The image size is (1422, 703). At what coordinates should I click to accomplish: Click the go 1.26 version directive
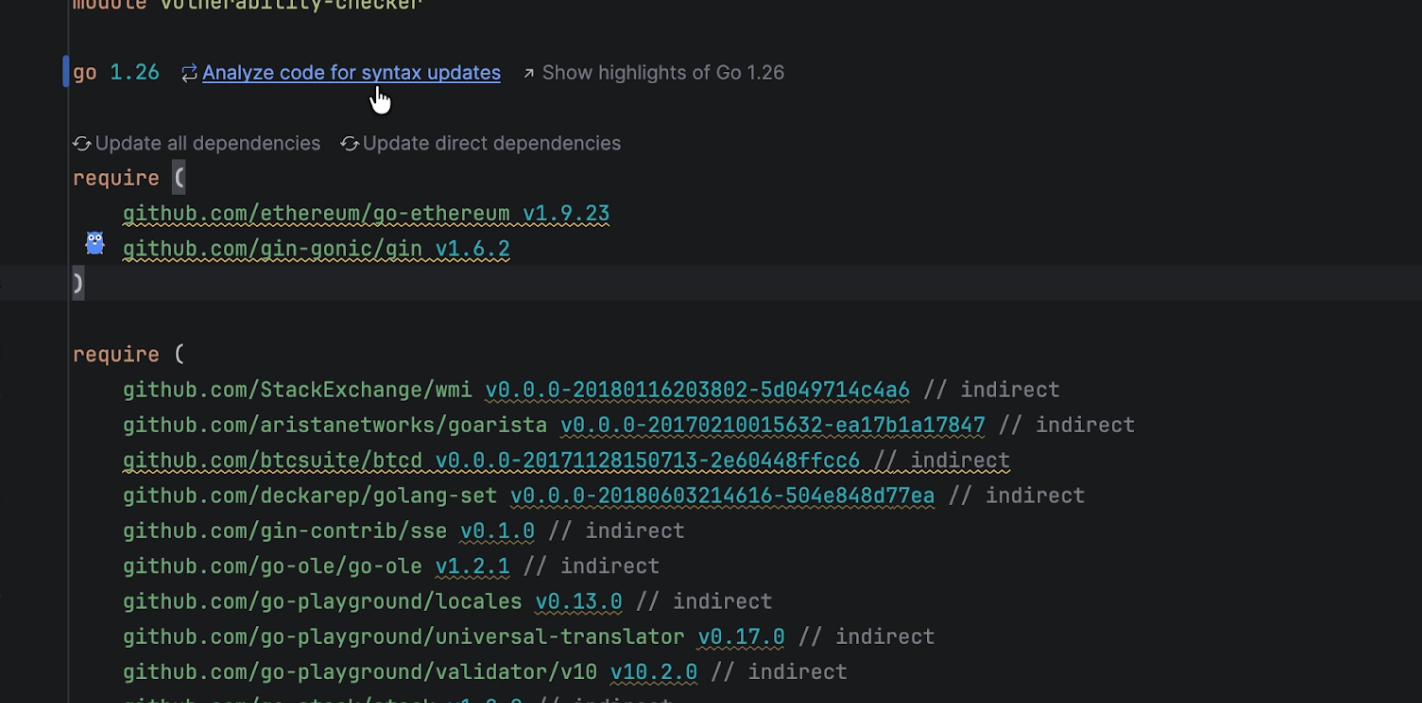tap(116, 73)
